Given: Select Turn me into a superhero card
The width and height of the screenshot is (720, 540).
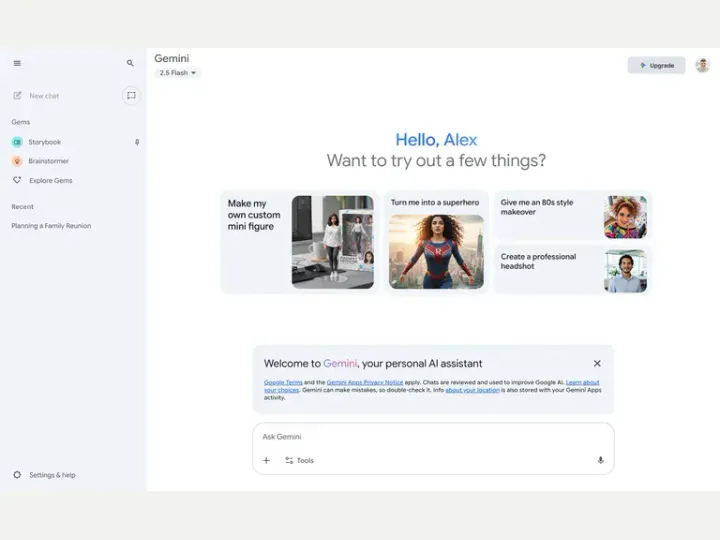Looking at the screenshot, I should (x=436, y=242).
